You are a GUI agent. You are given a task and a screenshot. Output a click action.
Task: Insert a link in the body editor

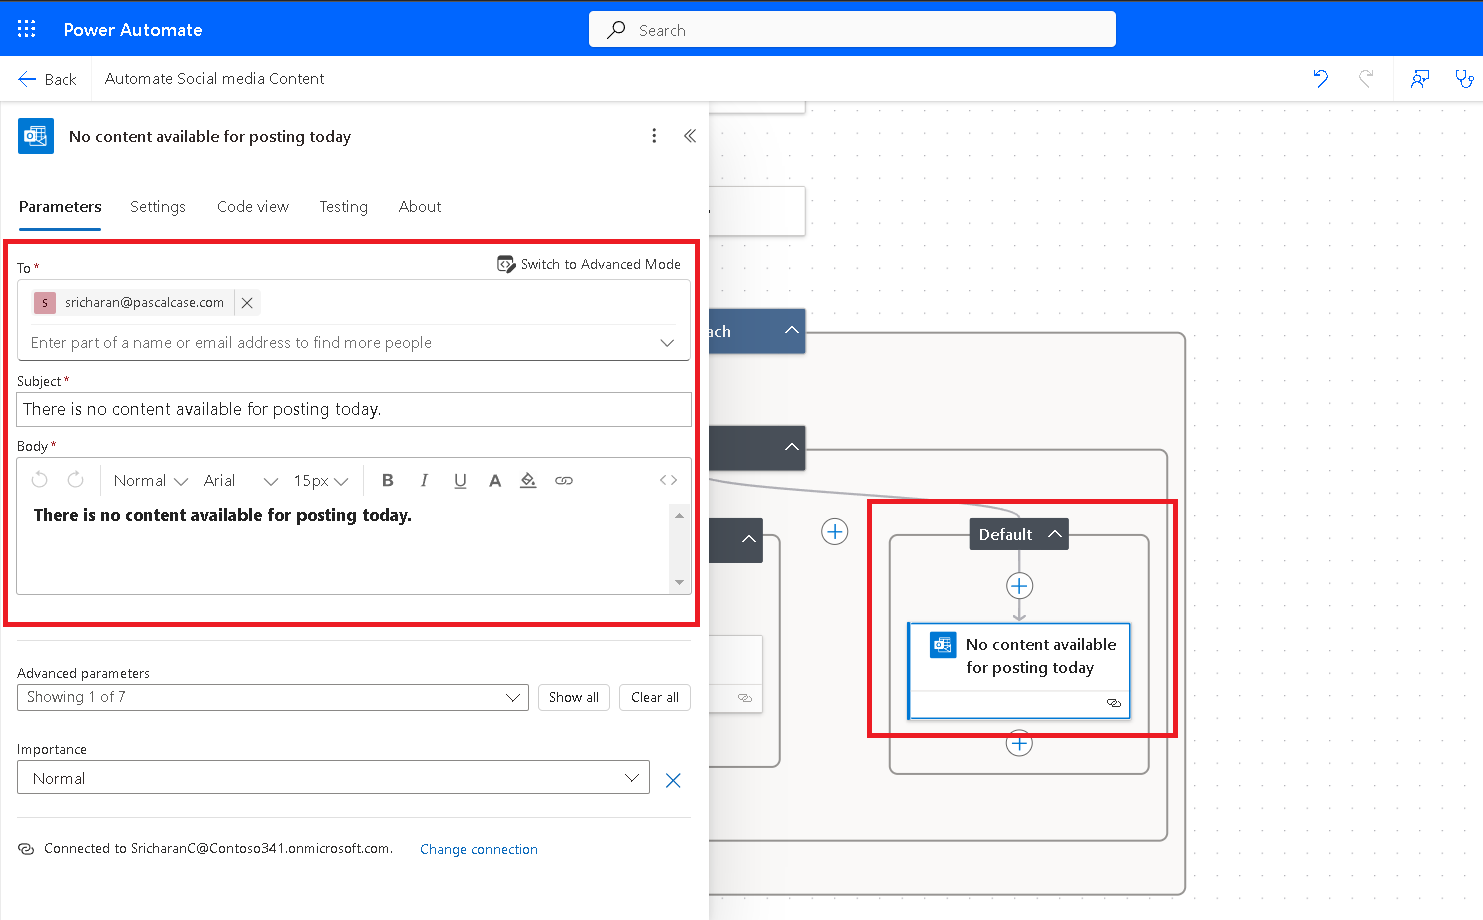click(564, 481)
